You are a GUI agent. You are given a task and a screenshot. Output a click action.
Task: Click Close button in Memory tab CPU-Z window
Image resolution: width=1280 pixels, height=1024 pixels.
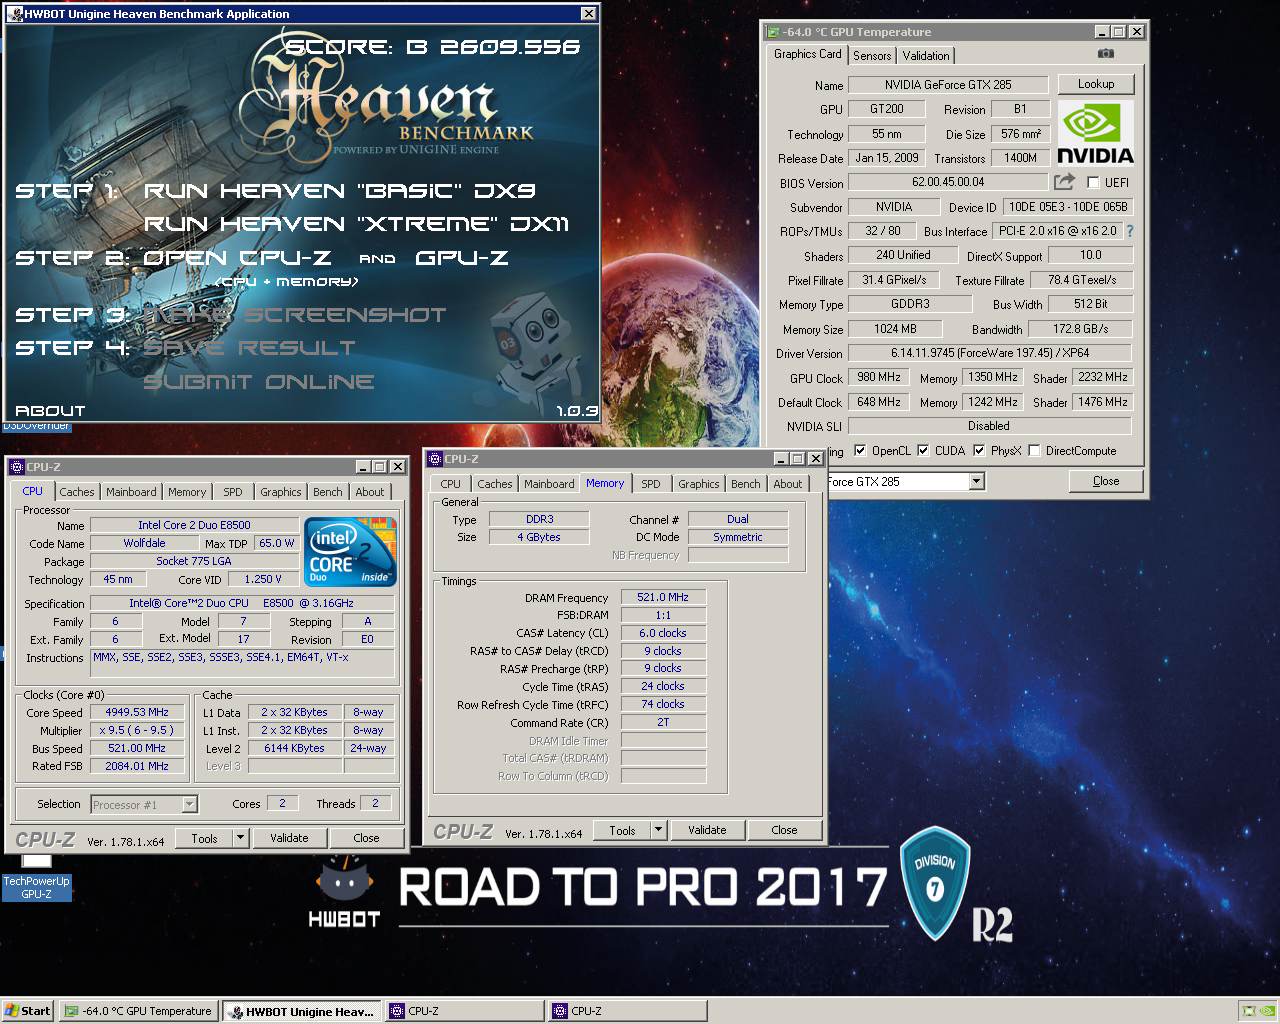(784, 830)
